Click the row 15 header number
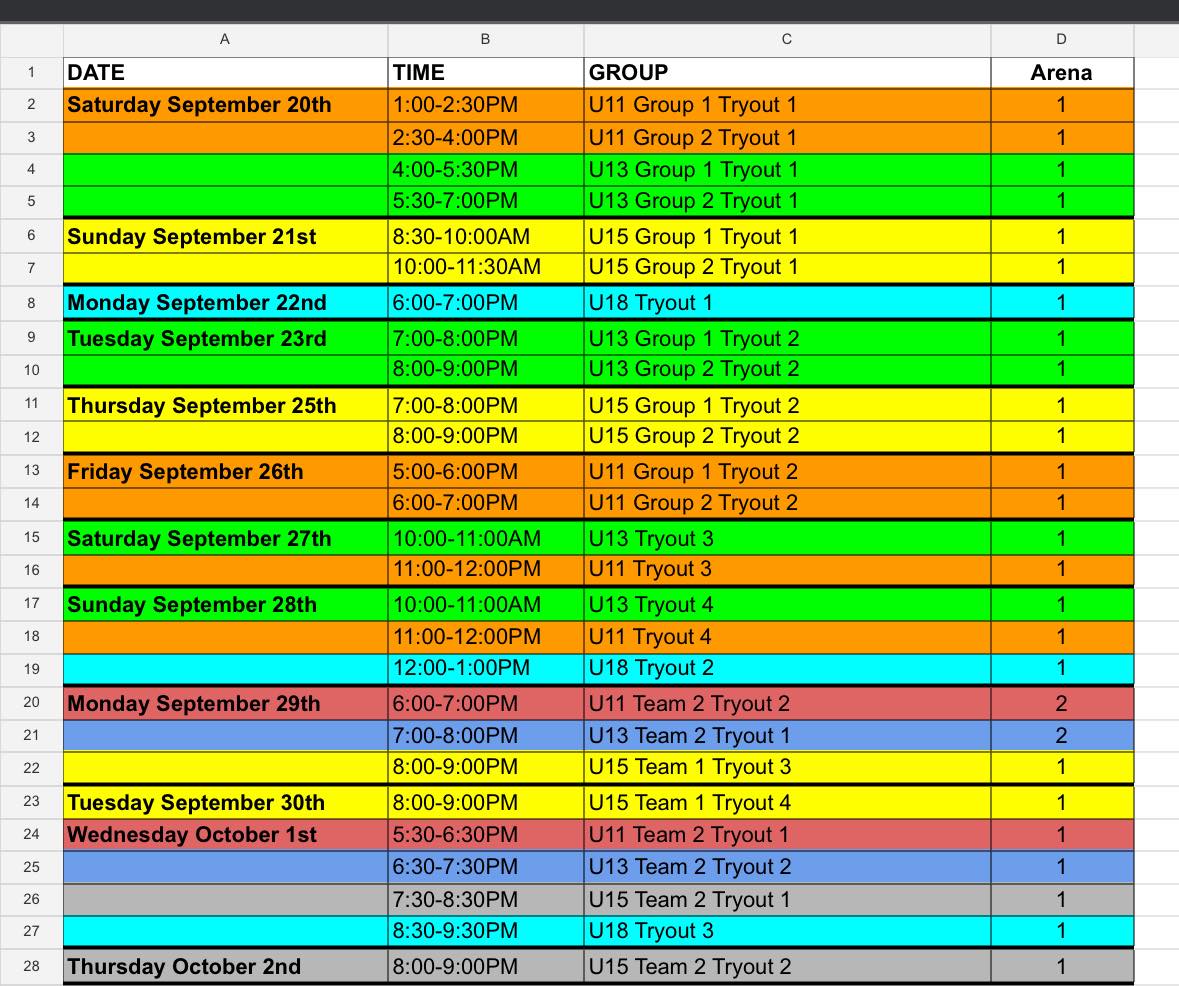Viewport: 1179px width, 986px height. 31,538
